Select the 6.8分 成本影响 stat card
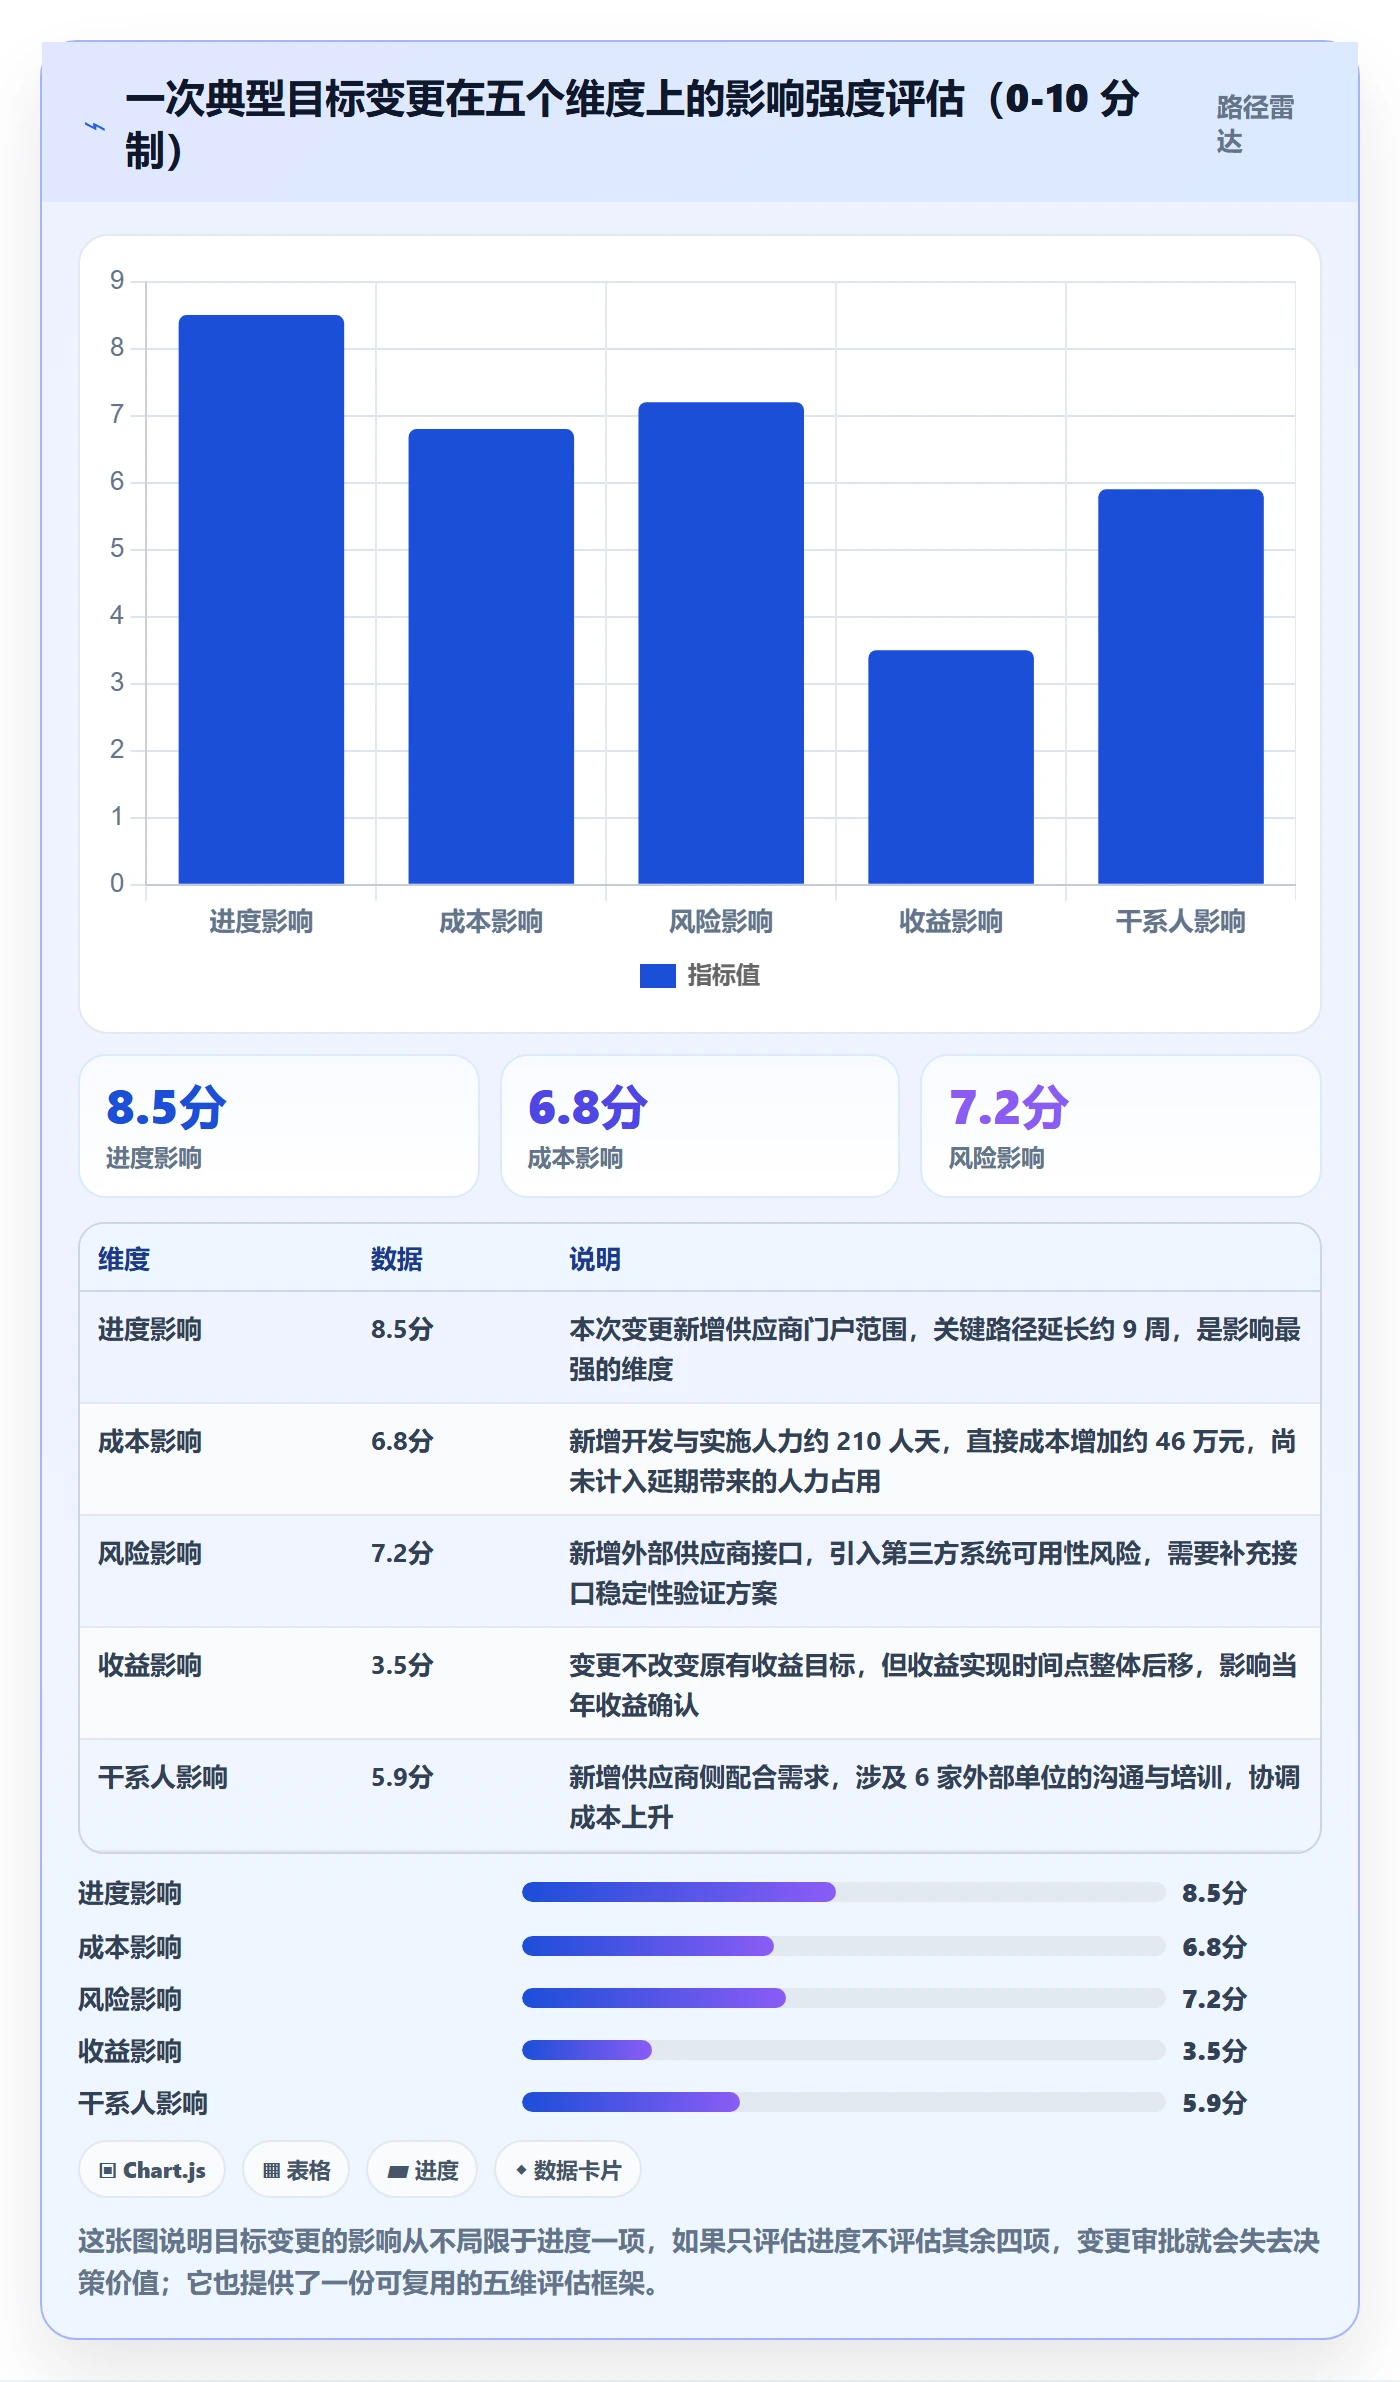1400x2382 pixels. [700, 1126]
